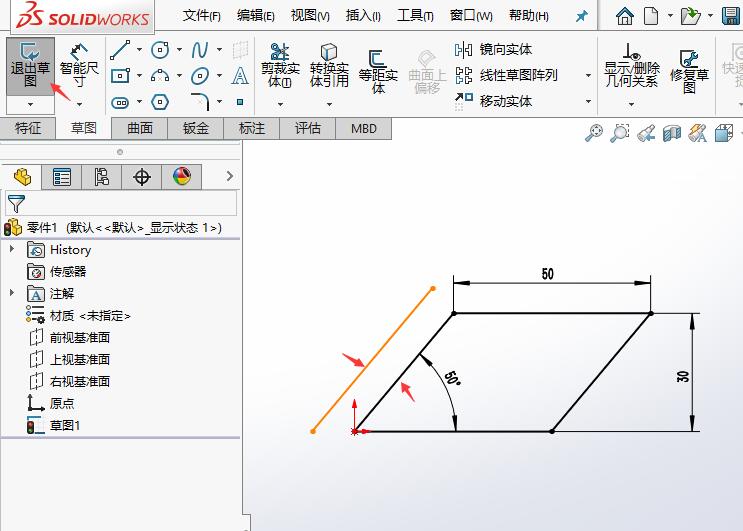Click the Home icon in title bar
The height and width of the screenshot is (531, 743).
pyautogui.click(x=625, y=16)
